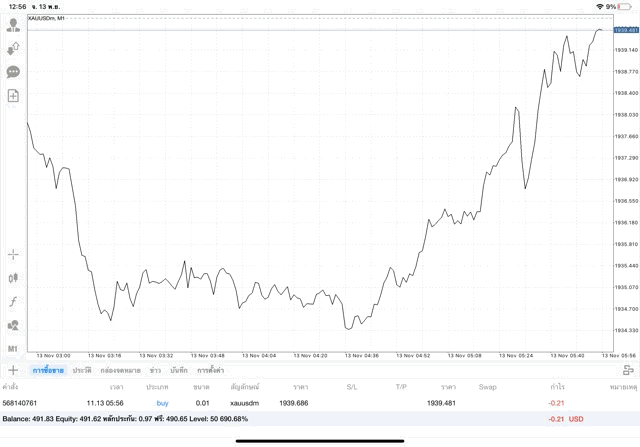Viewport: 640px width, 447px height.
Task: Open the กล่องจดหมาย mailbox tab
Action: click(120, 370)
